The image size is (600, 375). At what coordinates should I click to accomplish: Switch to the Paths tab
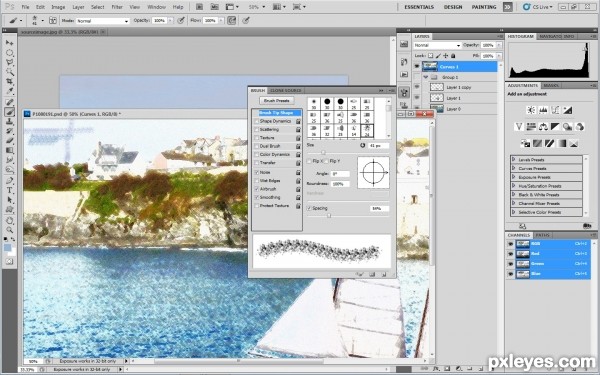pos(542,235)
